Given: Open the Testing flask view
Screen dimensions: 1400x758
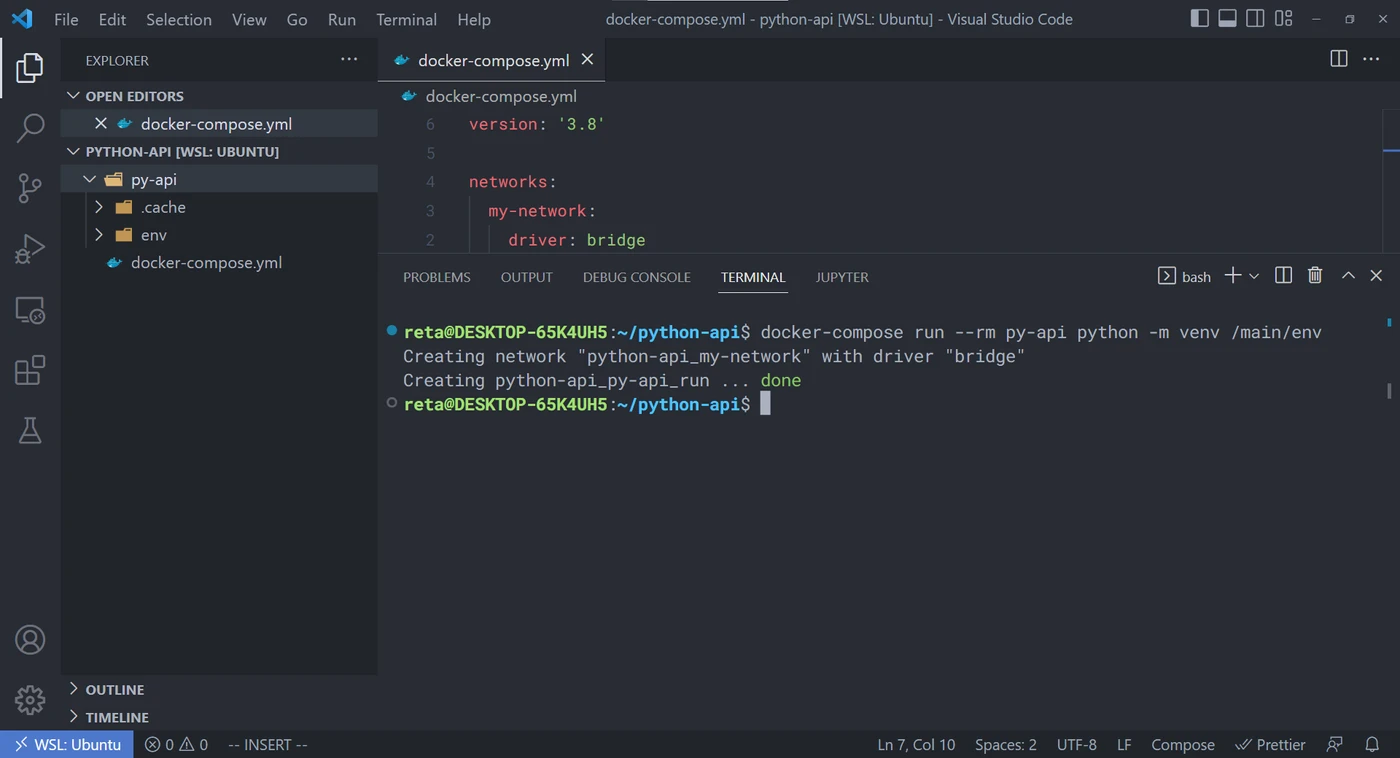Looking at the screenshot, I should [30, 430].
